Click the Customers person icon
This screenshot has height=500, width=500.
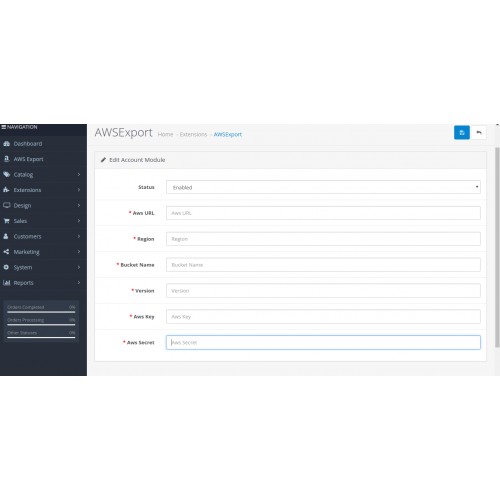(6, 236)
